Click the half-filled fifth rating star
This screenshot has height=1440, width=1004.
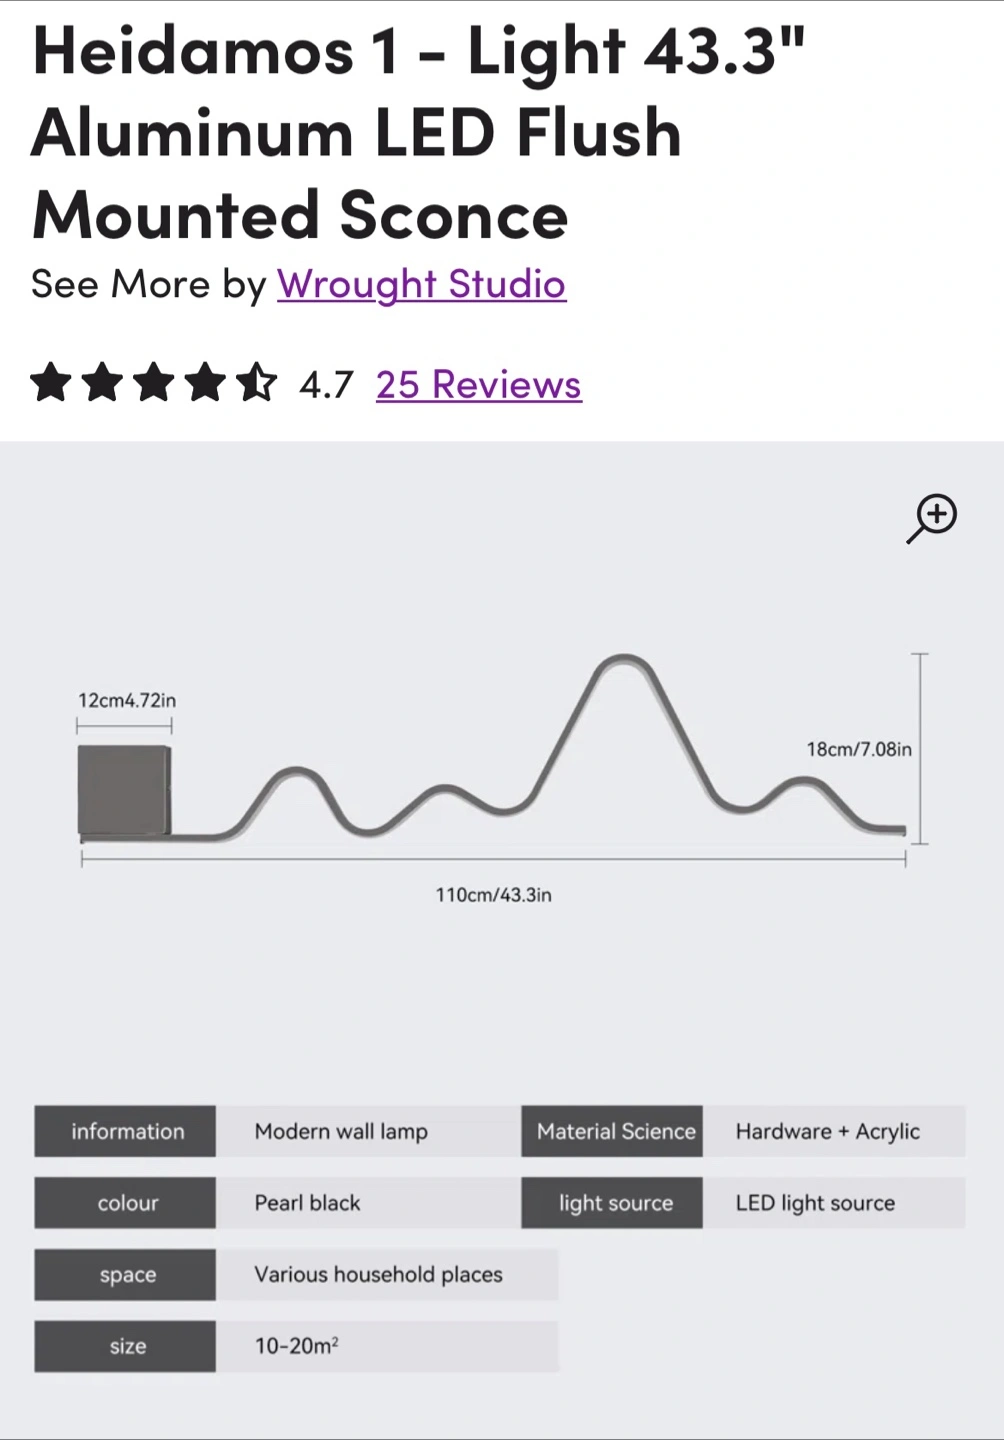(257, 383)
